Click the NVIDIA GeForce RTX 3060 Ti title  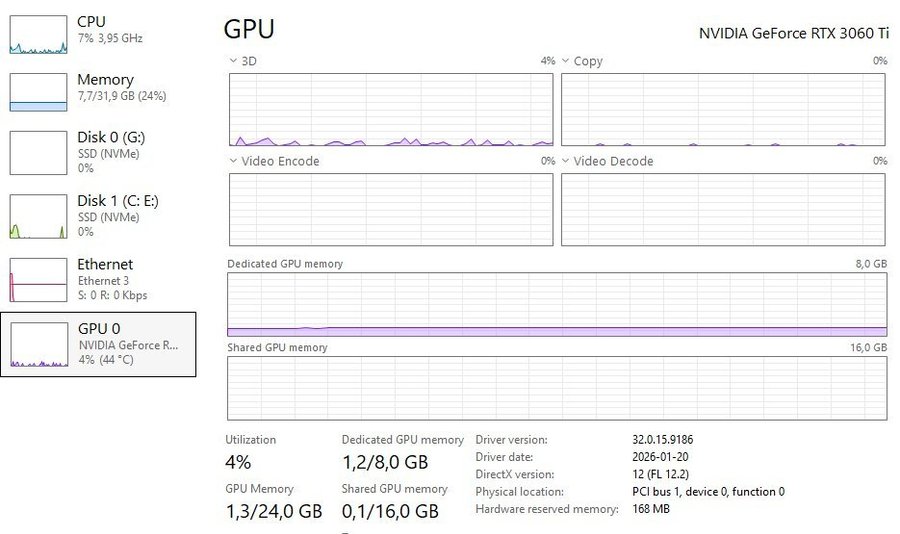point(793,32)
